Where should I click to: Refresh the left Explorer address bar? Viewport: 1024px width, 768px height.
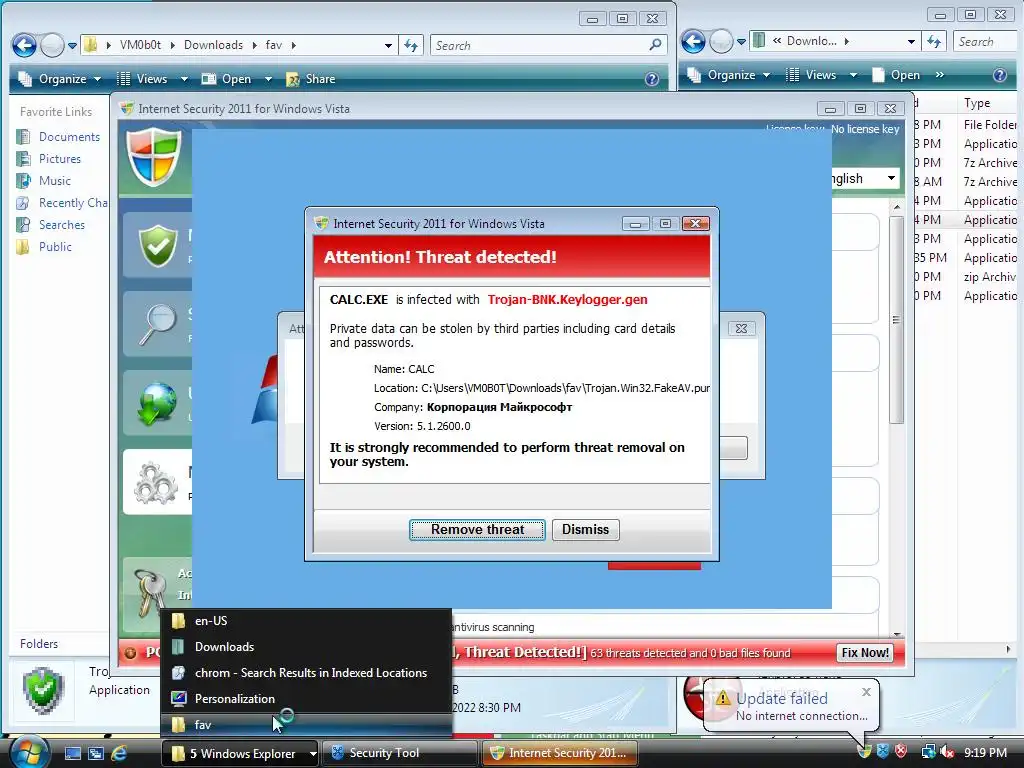tap(411, 45)
